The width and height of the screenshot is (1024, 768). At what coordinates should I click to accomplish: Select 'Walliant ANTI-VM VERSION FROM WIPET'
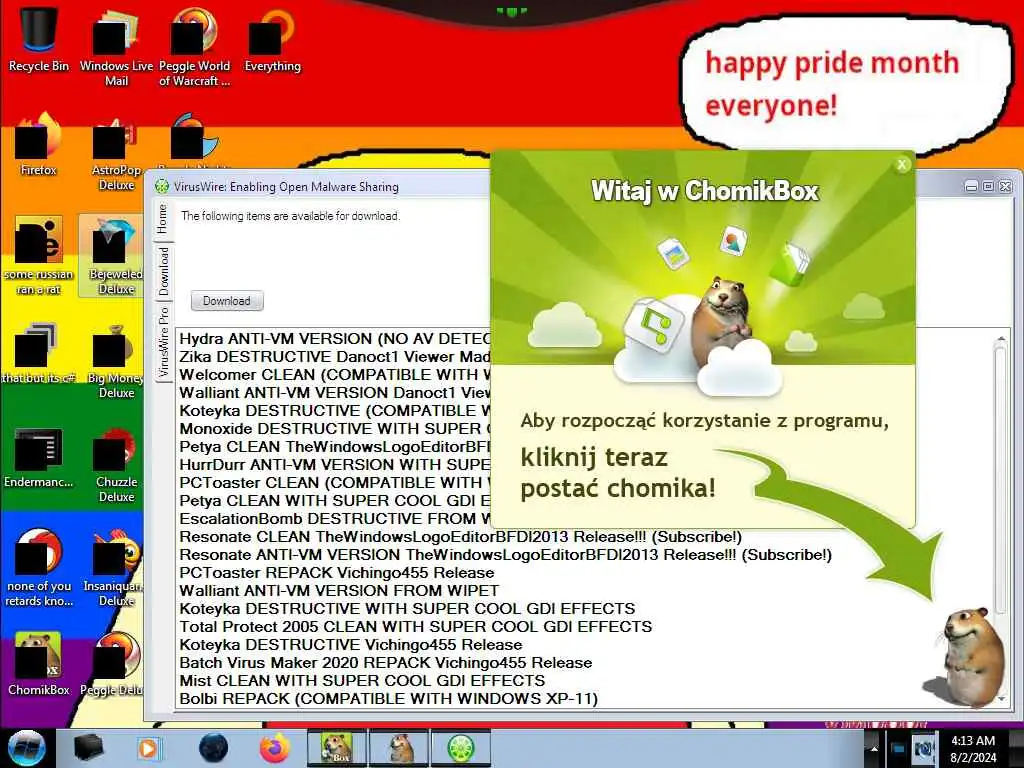[339, 590]
